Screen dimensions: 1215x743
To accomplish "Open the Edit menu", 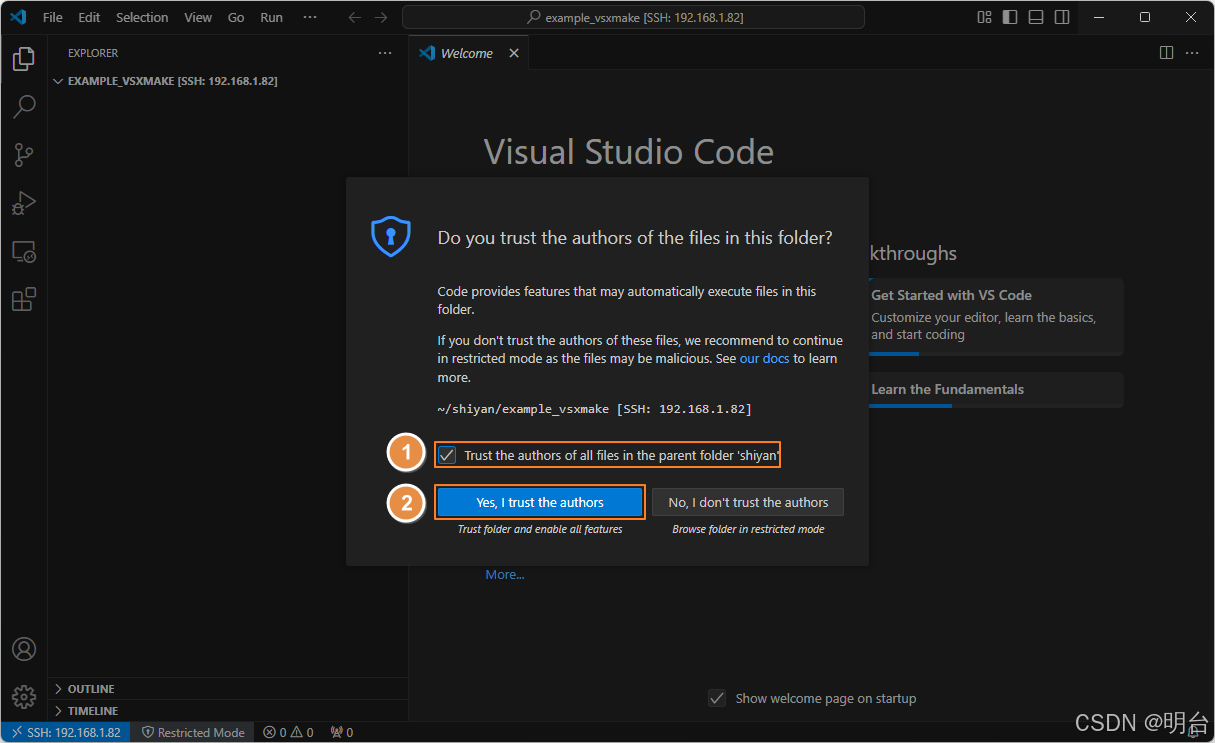I will (89, 17).
